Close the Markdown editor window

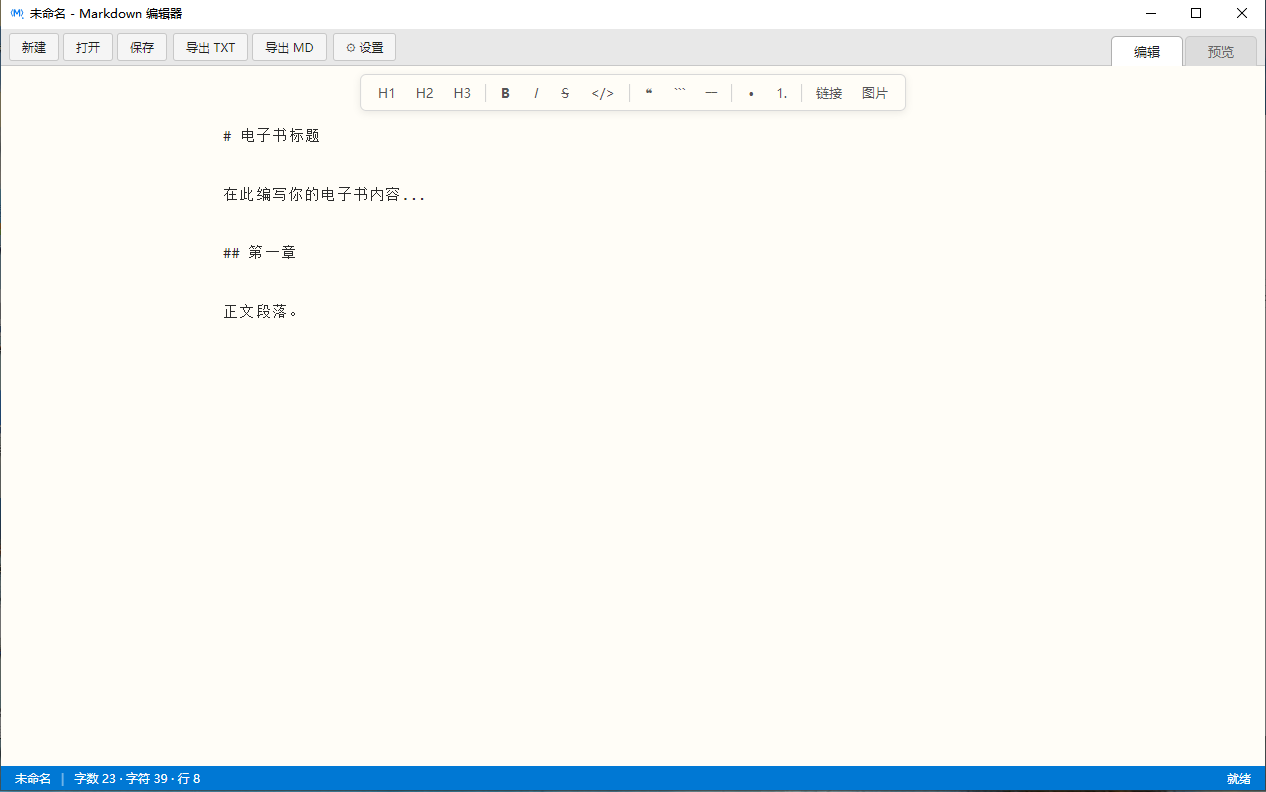point(1242,14)
